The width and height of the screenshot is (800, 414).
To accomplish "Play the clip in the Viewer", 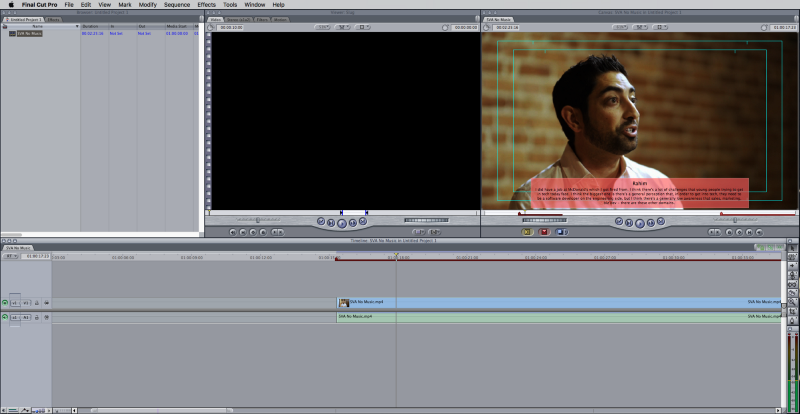I will pyautogui.click(x=342, y=224).
